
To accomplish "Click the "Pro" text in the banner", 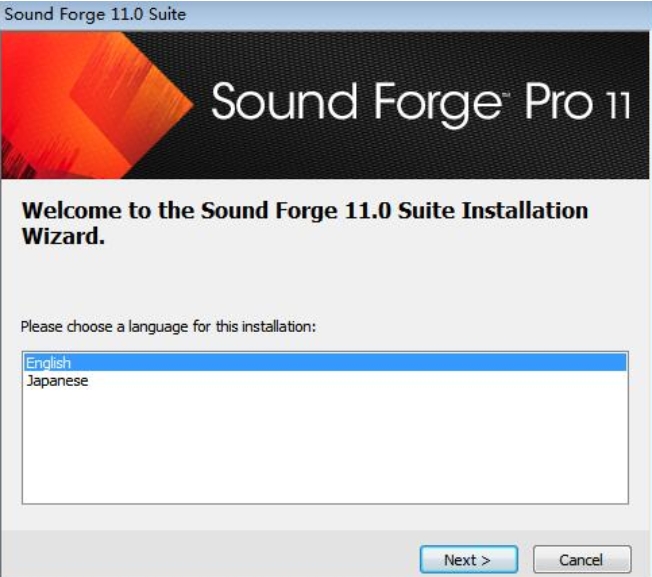I will pyautogui.click(x=558, y=101).
